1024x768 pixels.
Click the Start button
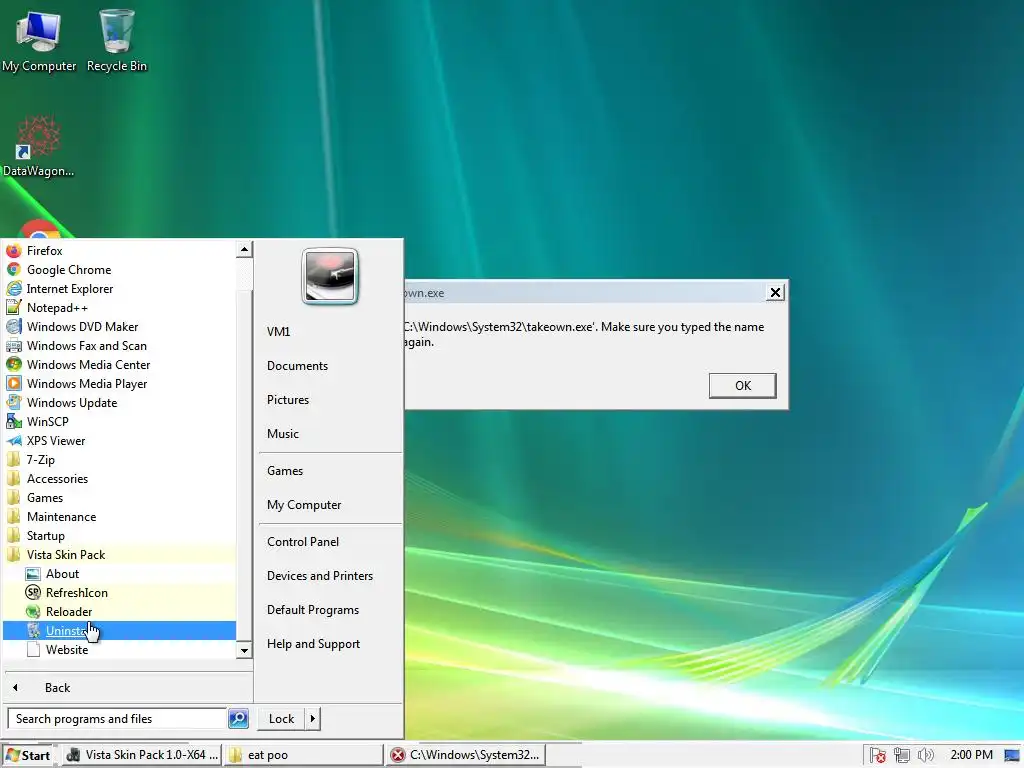click(x=28, y=755)
